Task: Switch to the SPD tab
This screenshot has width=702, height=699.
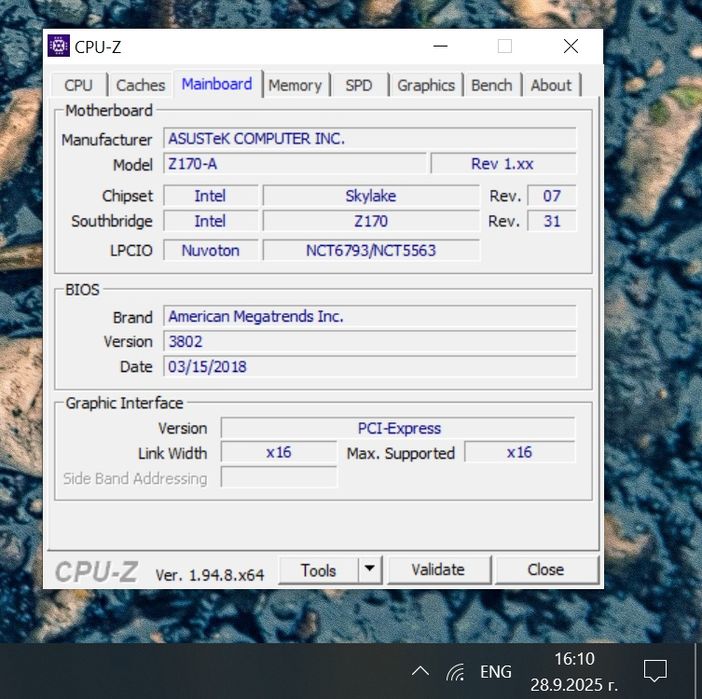Action: 359,85
